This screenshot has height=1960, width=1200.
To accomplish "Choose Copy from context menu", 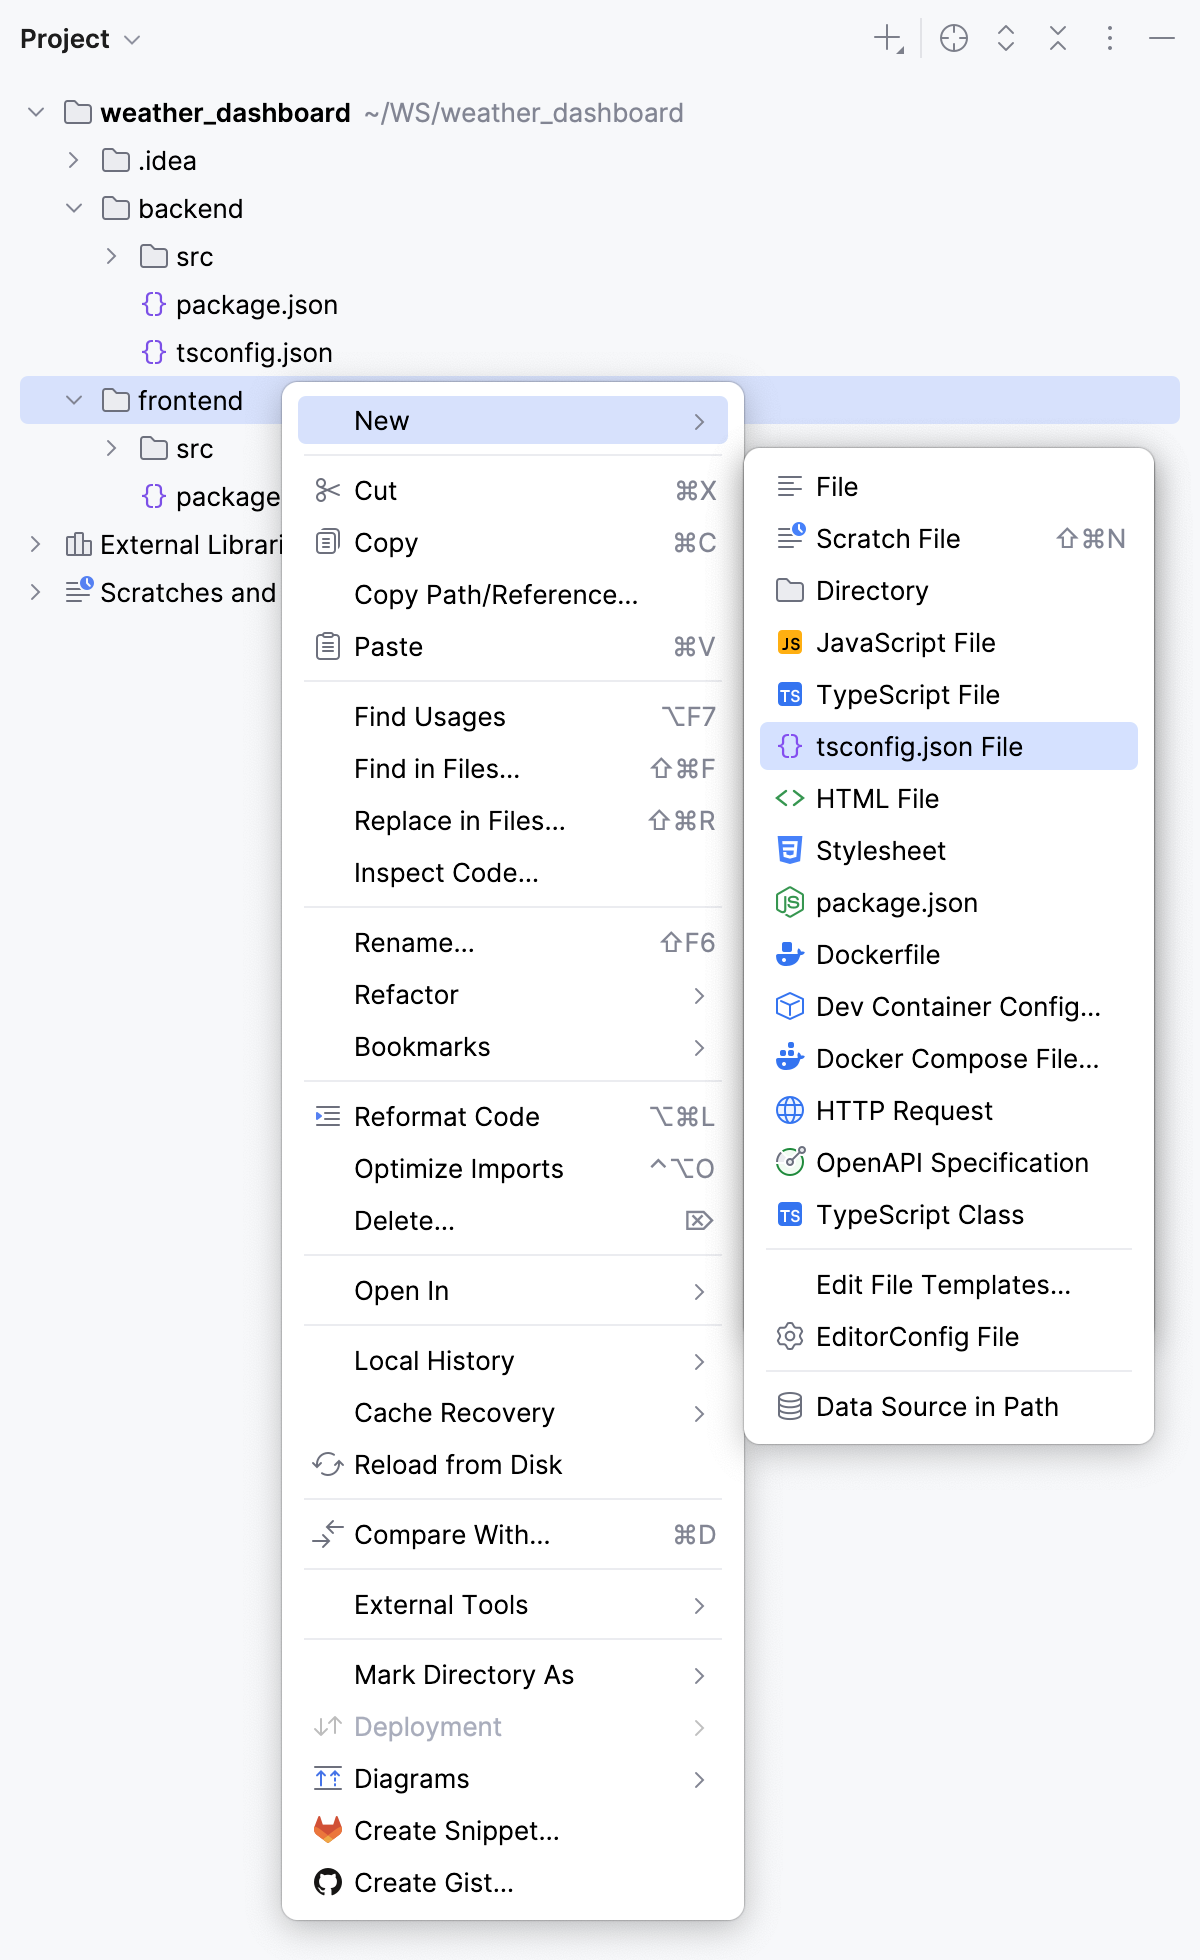I will [513, 542].
